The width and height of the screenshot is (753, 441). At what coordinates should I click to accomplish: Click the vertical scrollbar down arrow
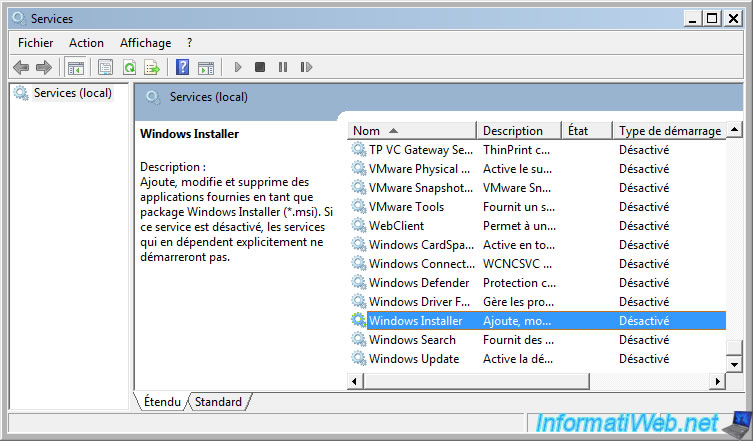(x=734, y=364)
